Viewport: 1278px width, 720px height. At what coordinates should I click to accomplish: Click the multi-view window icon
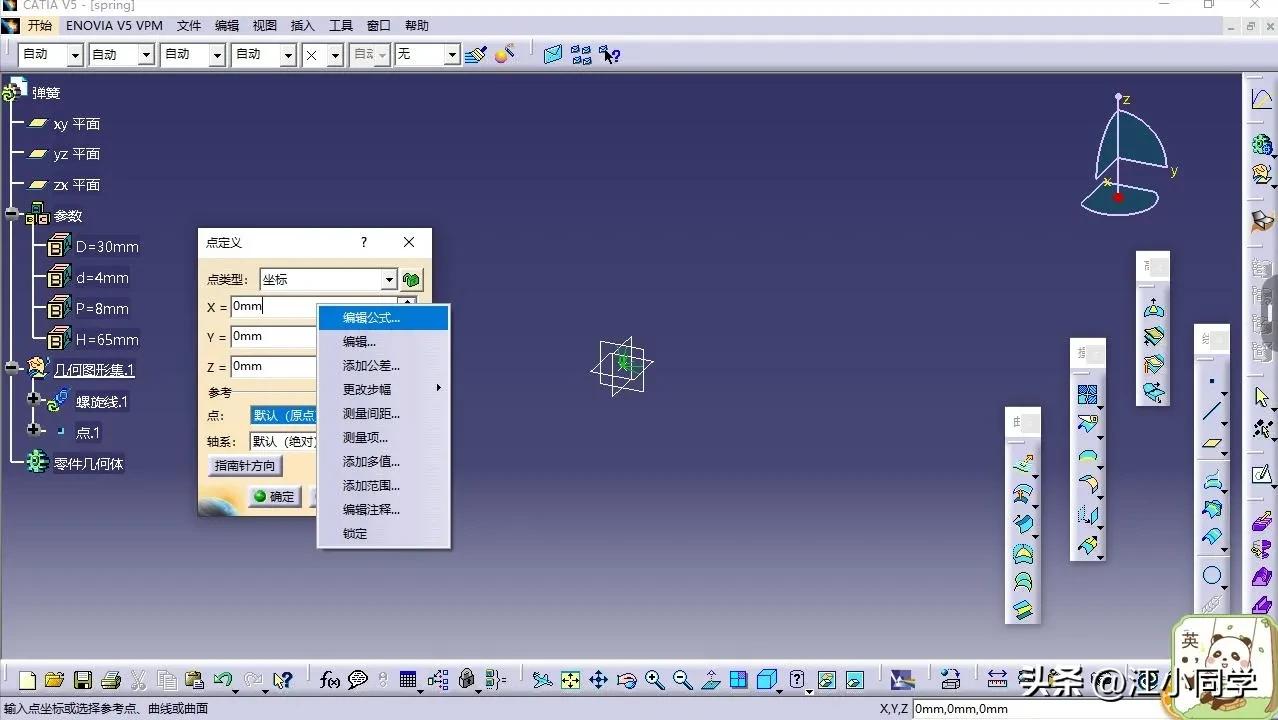click(x=738, y=680)
